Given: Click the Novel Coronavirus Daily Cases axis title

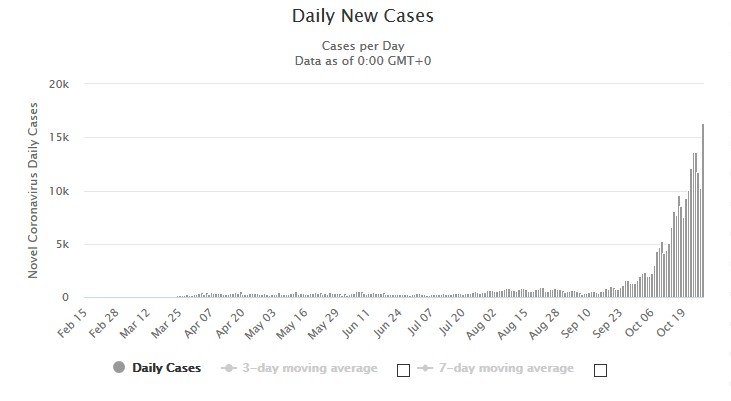Looking at the screenshot, I should (x=33, y=191).
